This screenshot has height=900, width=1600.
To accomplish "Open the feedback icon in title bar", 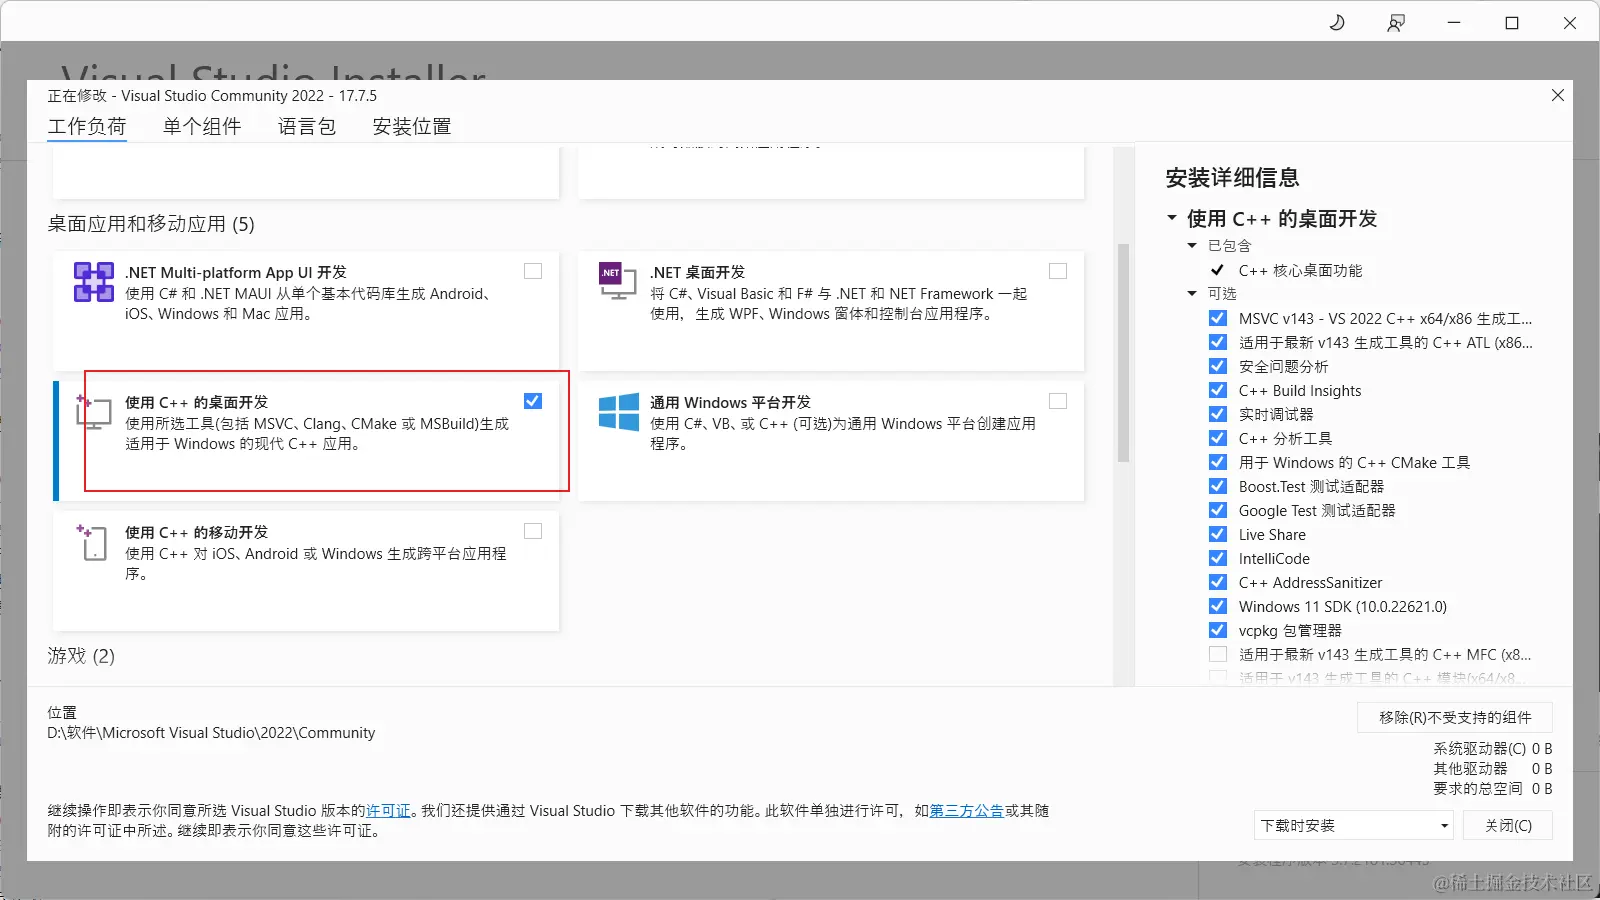I will [1396, 22].
